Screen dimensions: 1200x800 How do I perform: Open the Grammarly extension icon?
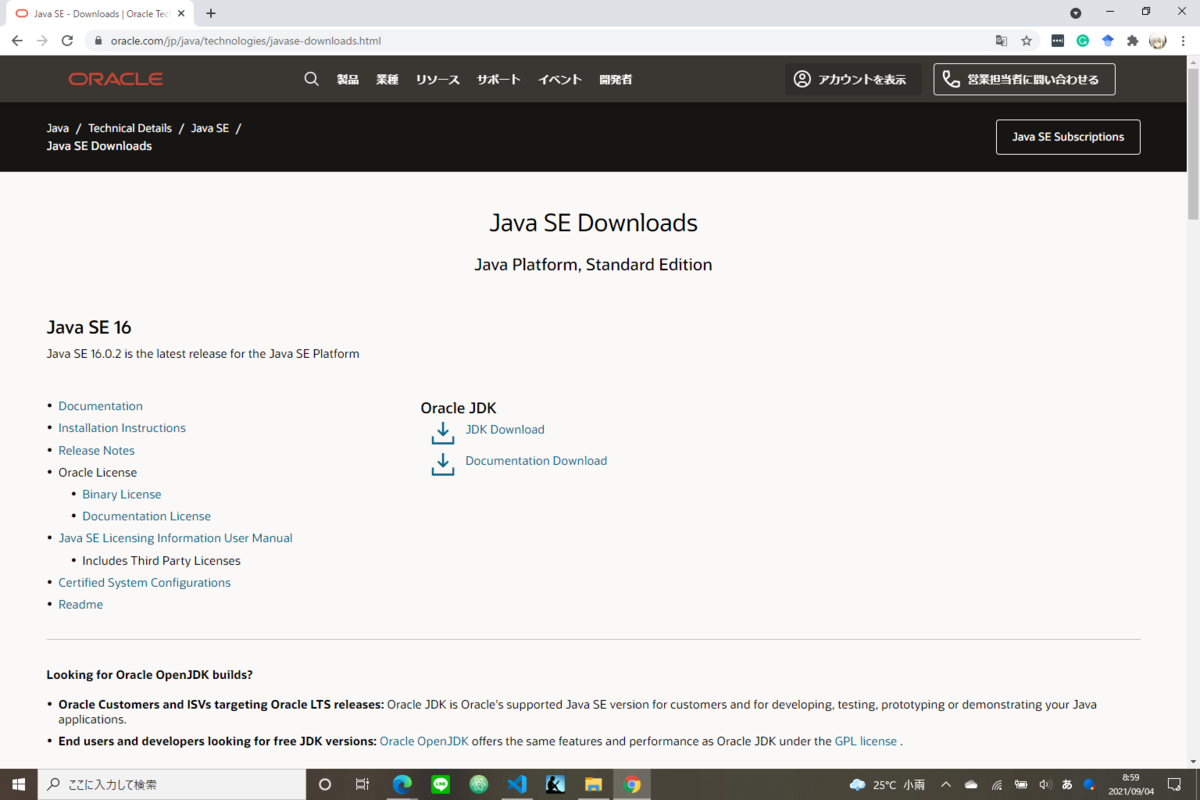tap(1083, 41)
